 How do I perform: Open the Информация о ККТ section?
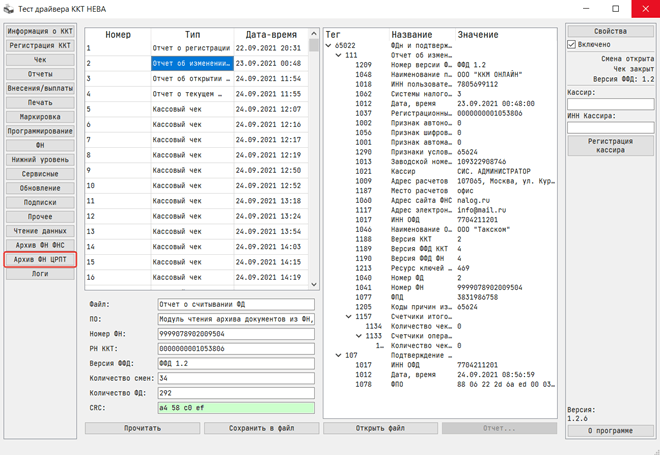[40, 32]
